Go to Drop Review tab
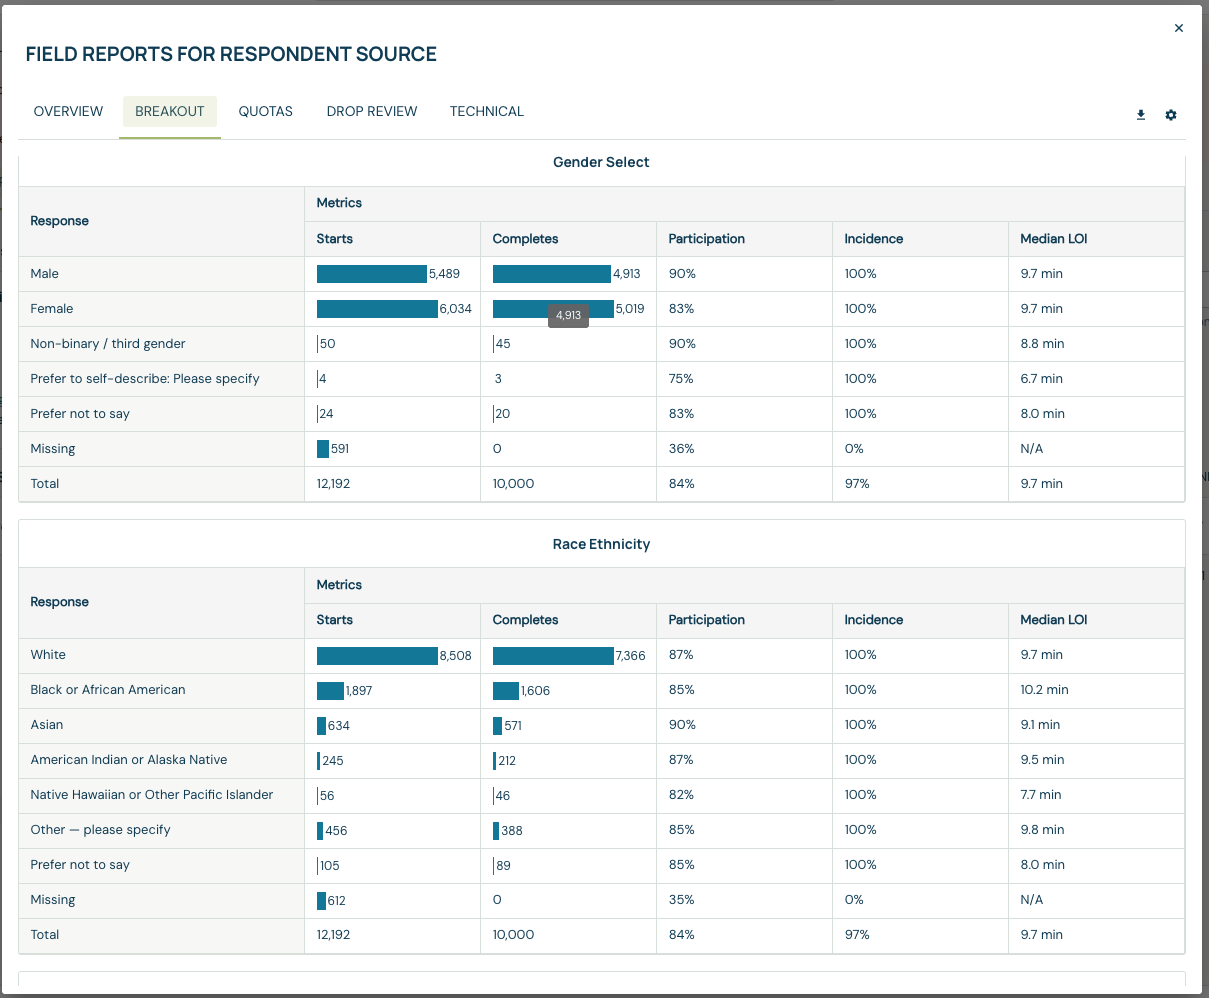This screenshot has height=998, width=1209. (x=372, y=112)
